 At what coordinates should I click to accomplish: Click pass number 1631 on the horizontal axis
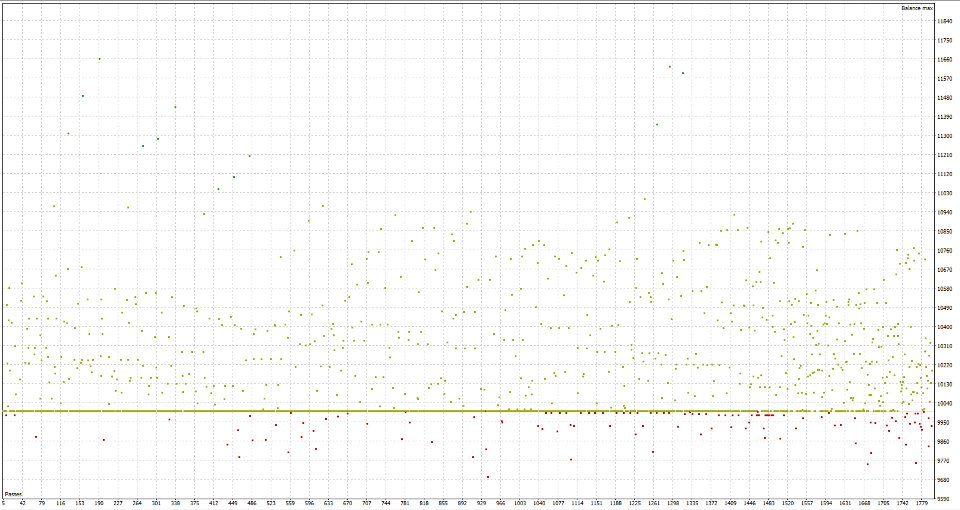pyautogui.click(x=845, y=503)
